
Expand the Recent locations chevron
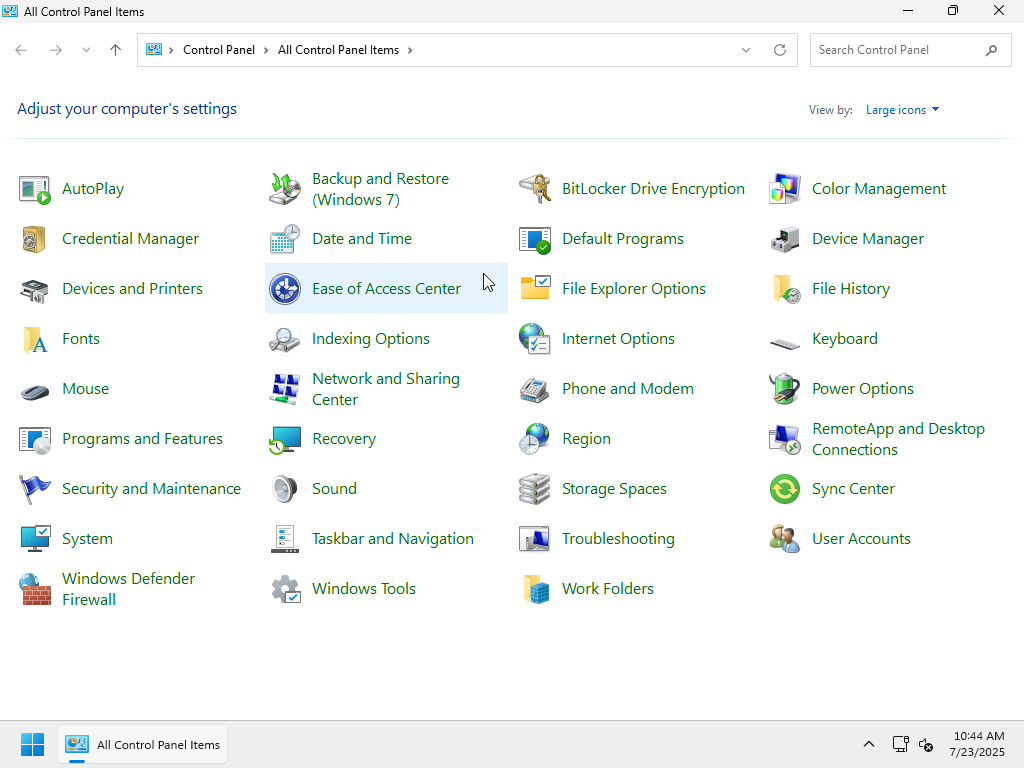86,50
